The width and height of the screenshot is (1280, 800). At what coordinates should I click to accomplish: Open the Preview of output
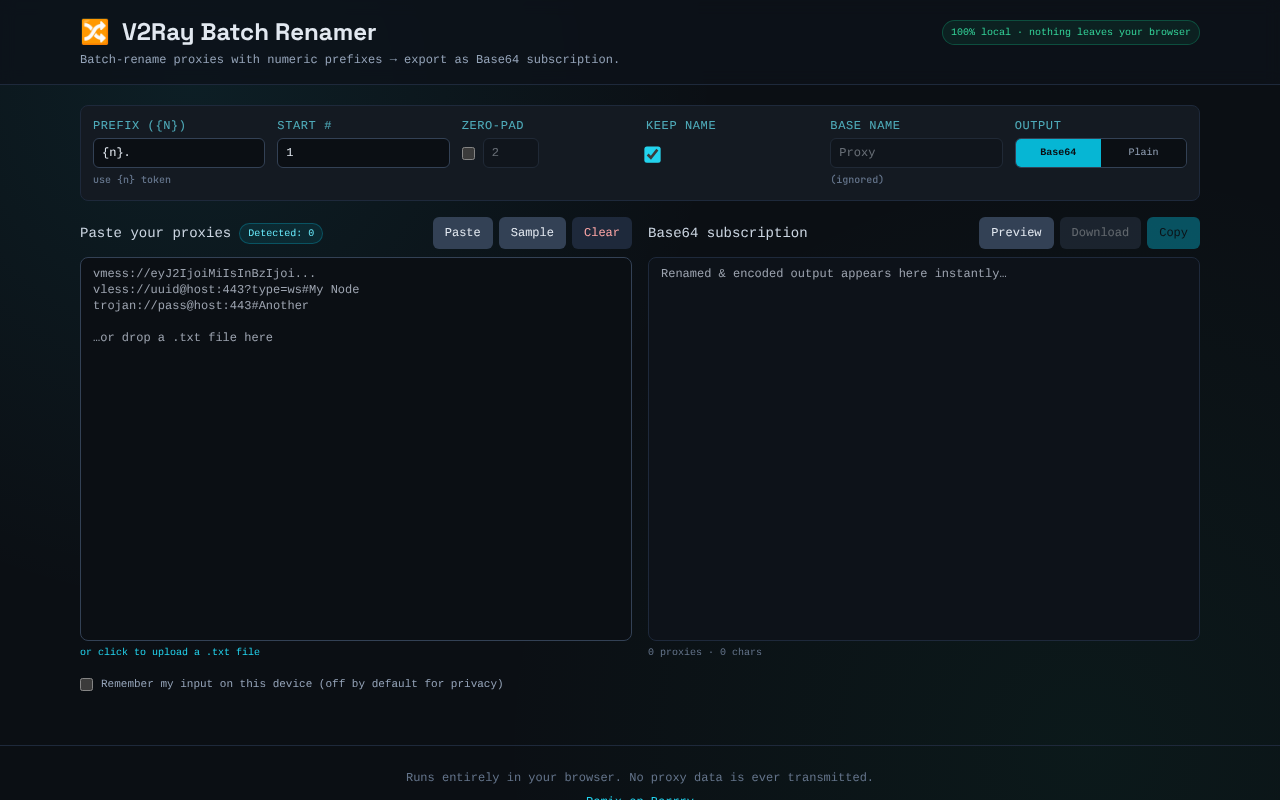tap(1016, 233)
